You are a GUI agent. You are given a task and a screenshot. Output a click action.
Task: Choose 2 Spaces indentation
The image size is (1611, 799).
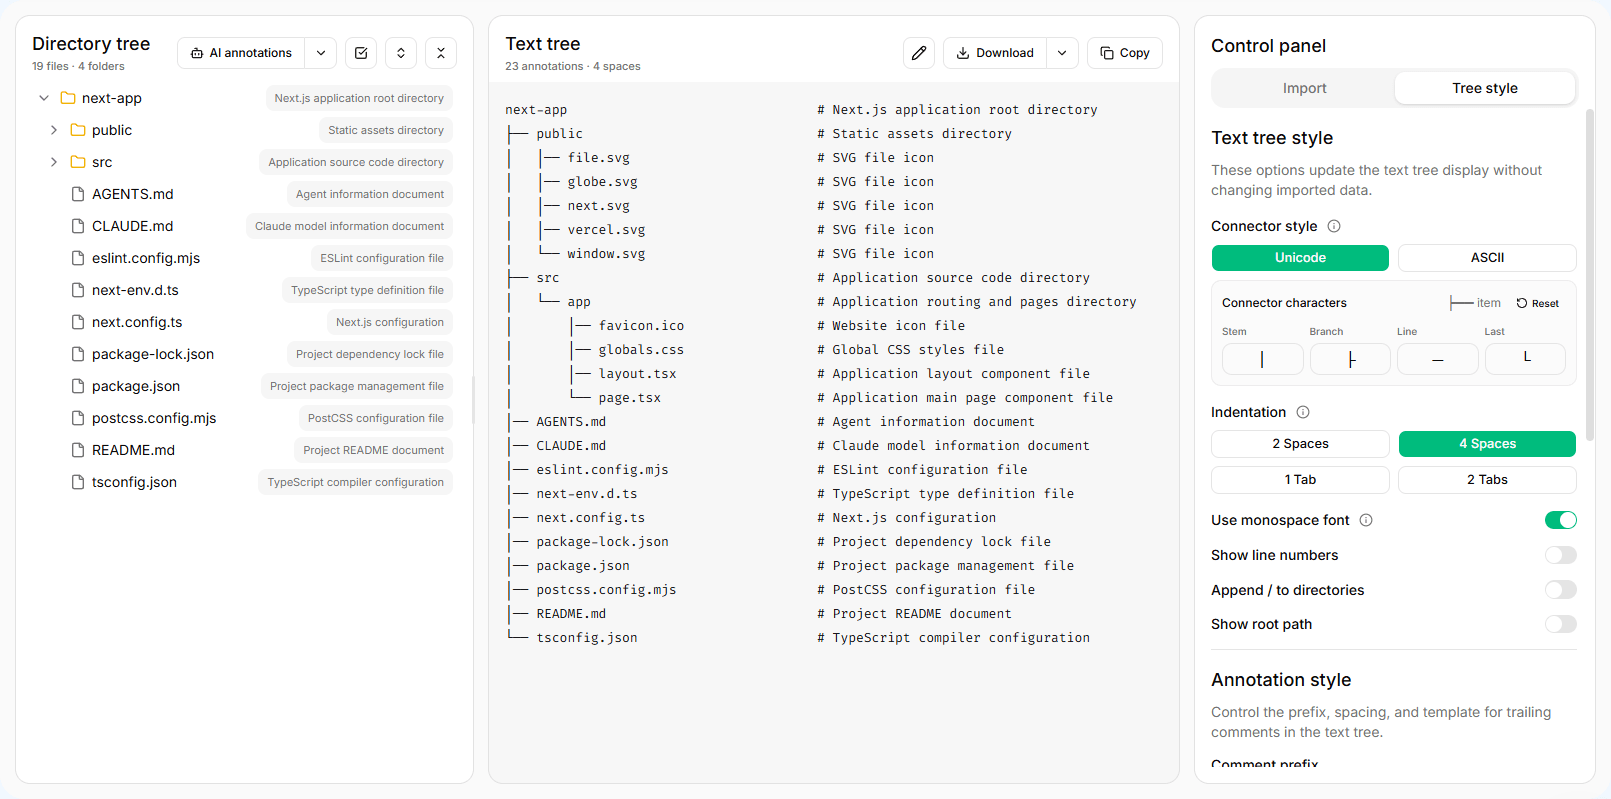(1300, 444)
